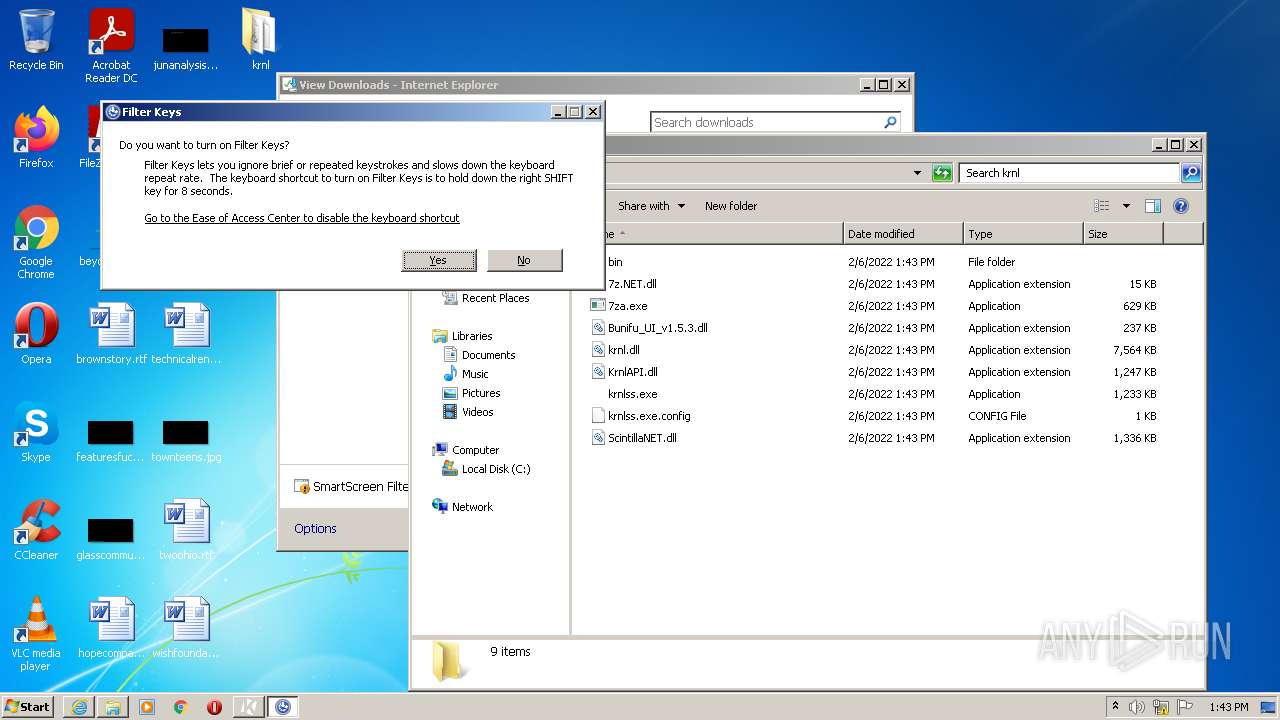Screen dimensions: 1280x720
Task: Sort by Type column header
Action: [1023, 234]
